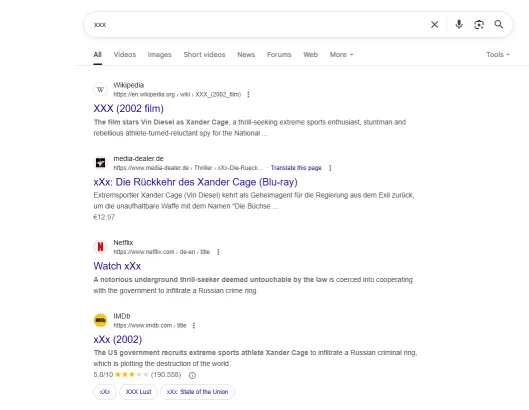This screenshot has height=410, width=529.
Task: Start voice search with the microphone icon
Action: point(458,25)
